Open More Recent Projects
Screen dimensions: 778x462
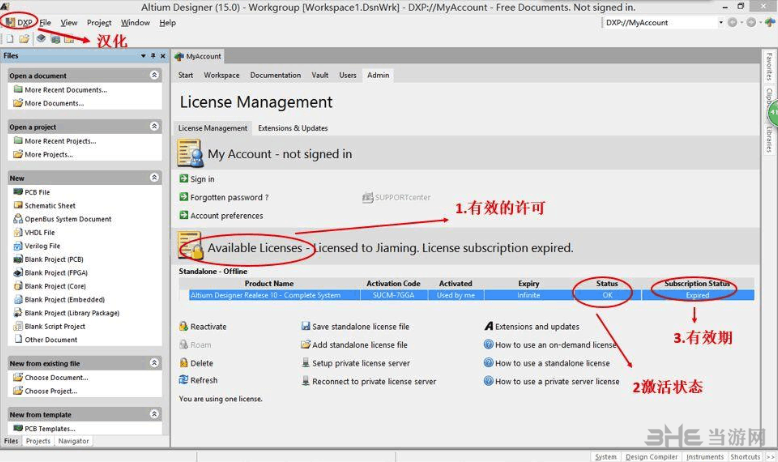click(55, 141)
